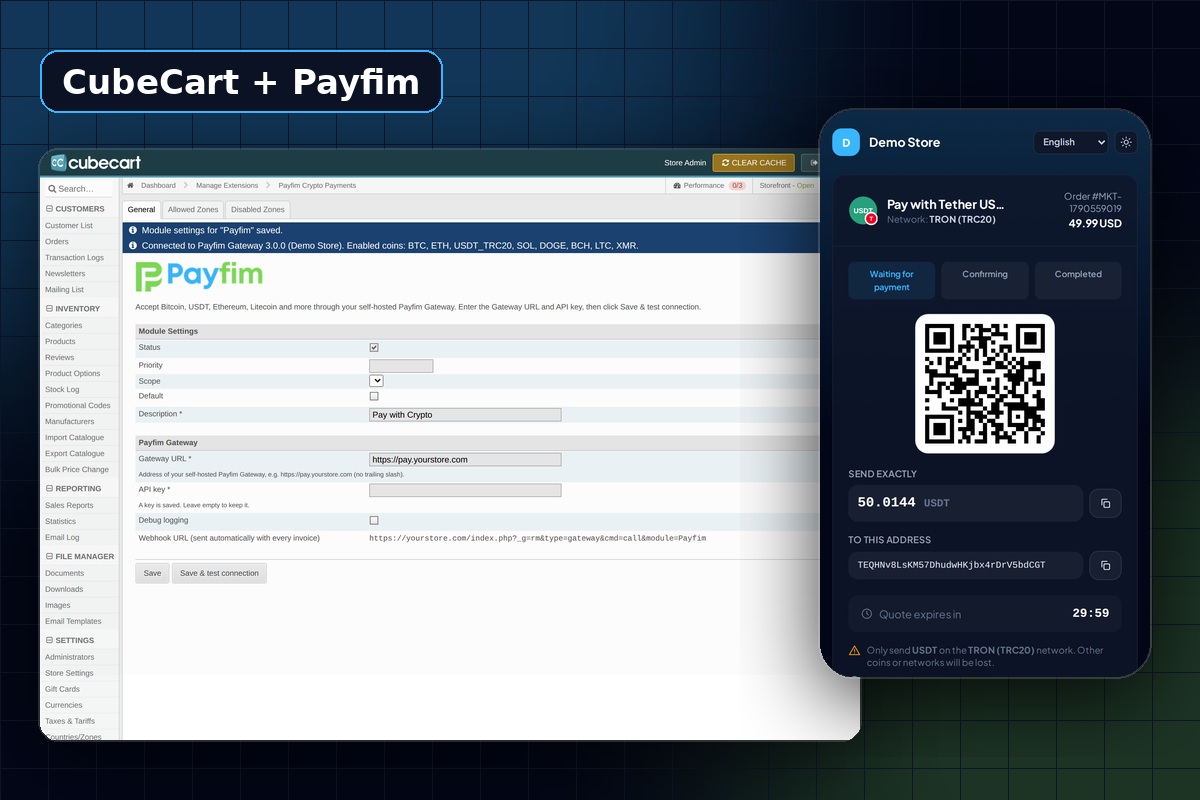Click the Gateway URL input field
The width and height of the screenshot is (1200, 800).
click(465, 460)
